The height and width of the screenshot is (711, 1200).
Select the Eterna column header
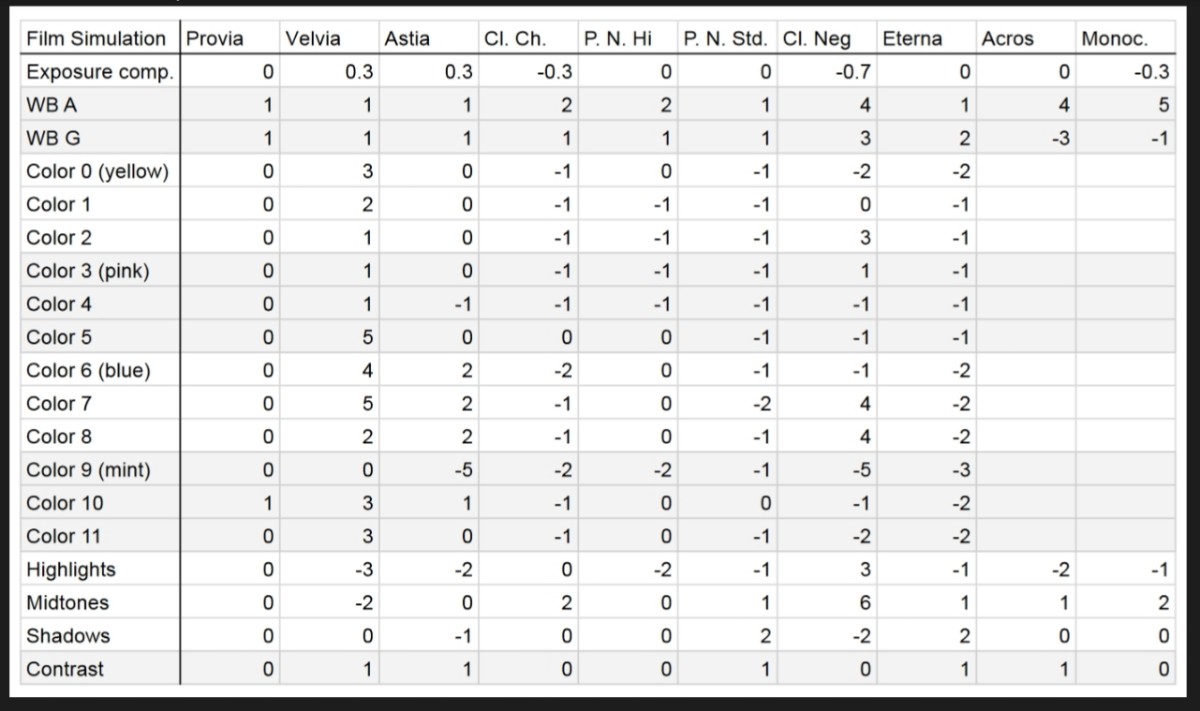click(x=912, y=39)
